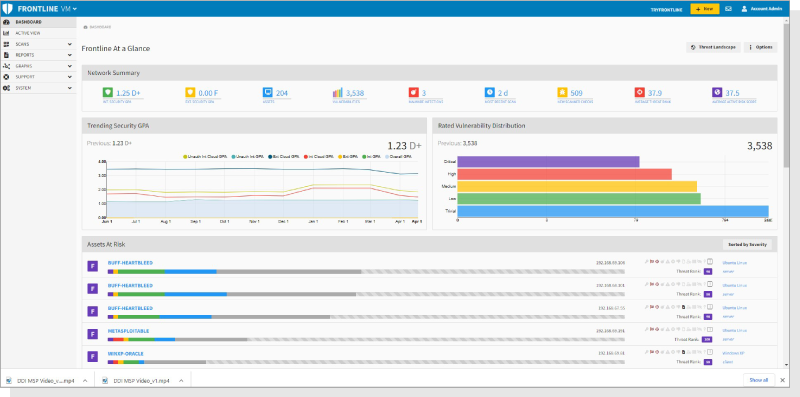This screenshot has width=800, height=397.
Task: Open chevron menu for DDI MSP Video_v1.mp4
Action: point(182,381)
